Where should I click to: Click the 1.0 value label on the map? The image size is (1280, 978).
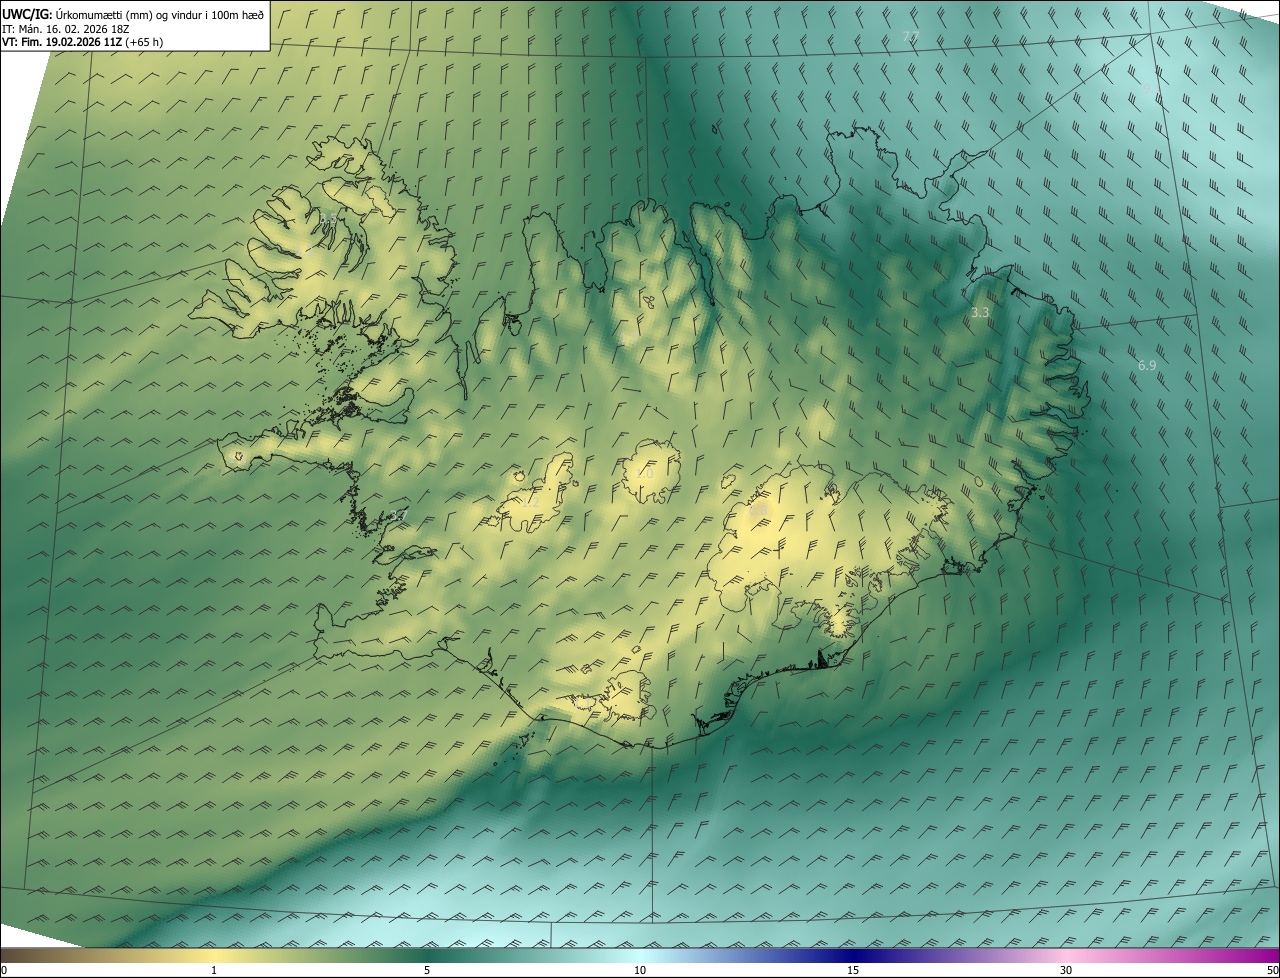pos(645,474)
